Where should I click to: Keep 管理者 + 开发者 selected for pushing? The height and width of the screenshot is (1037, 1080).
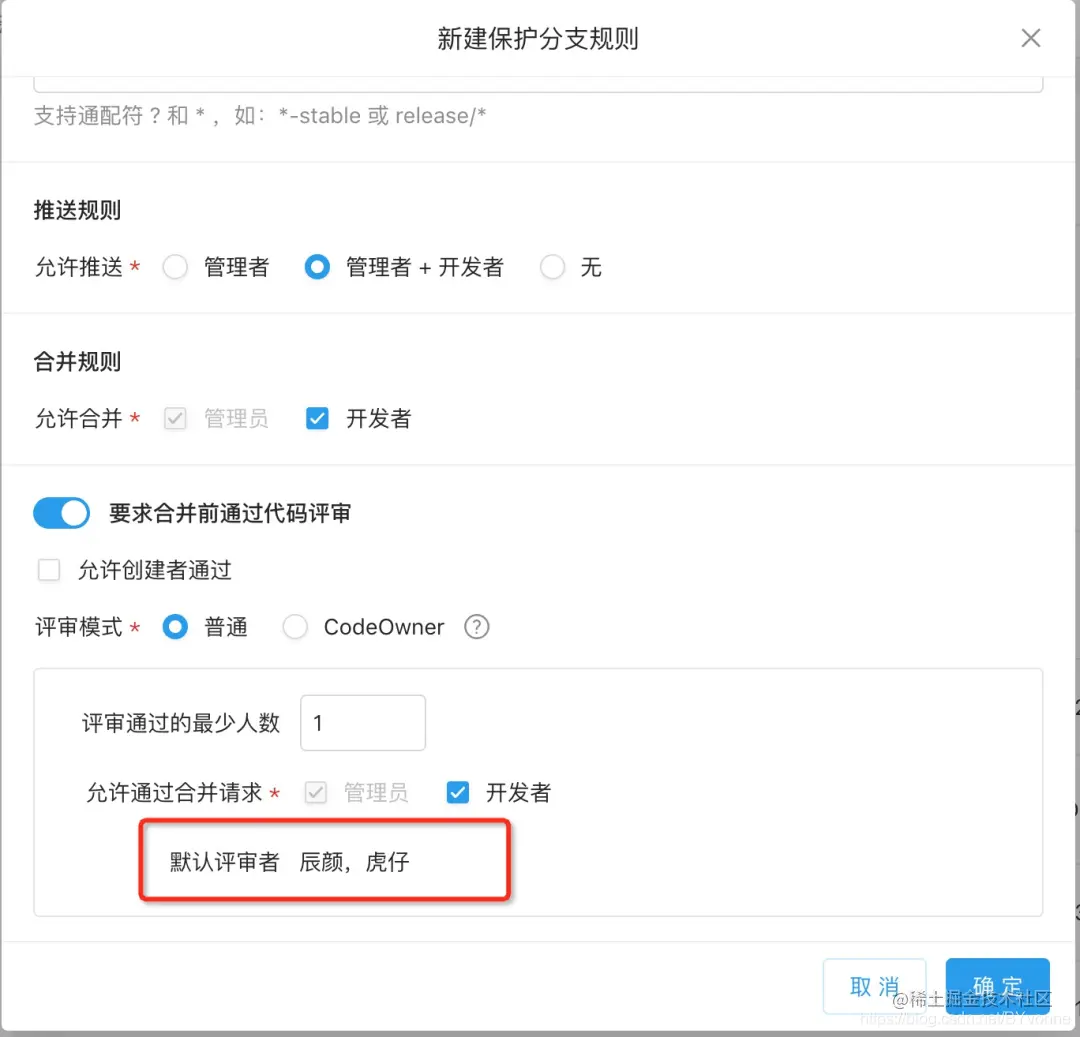(316, 267)
